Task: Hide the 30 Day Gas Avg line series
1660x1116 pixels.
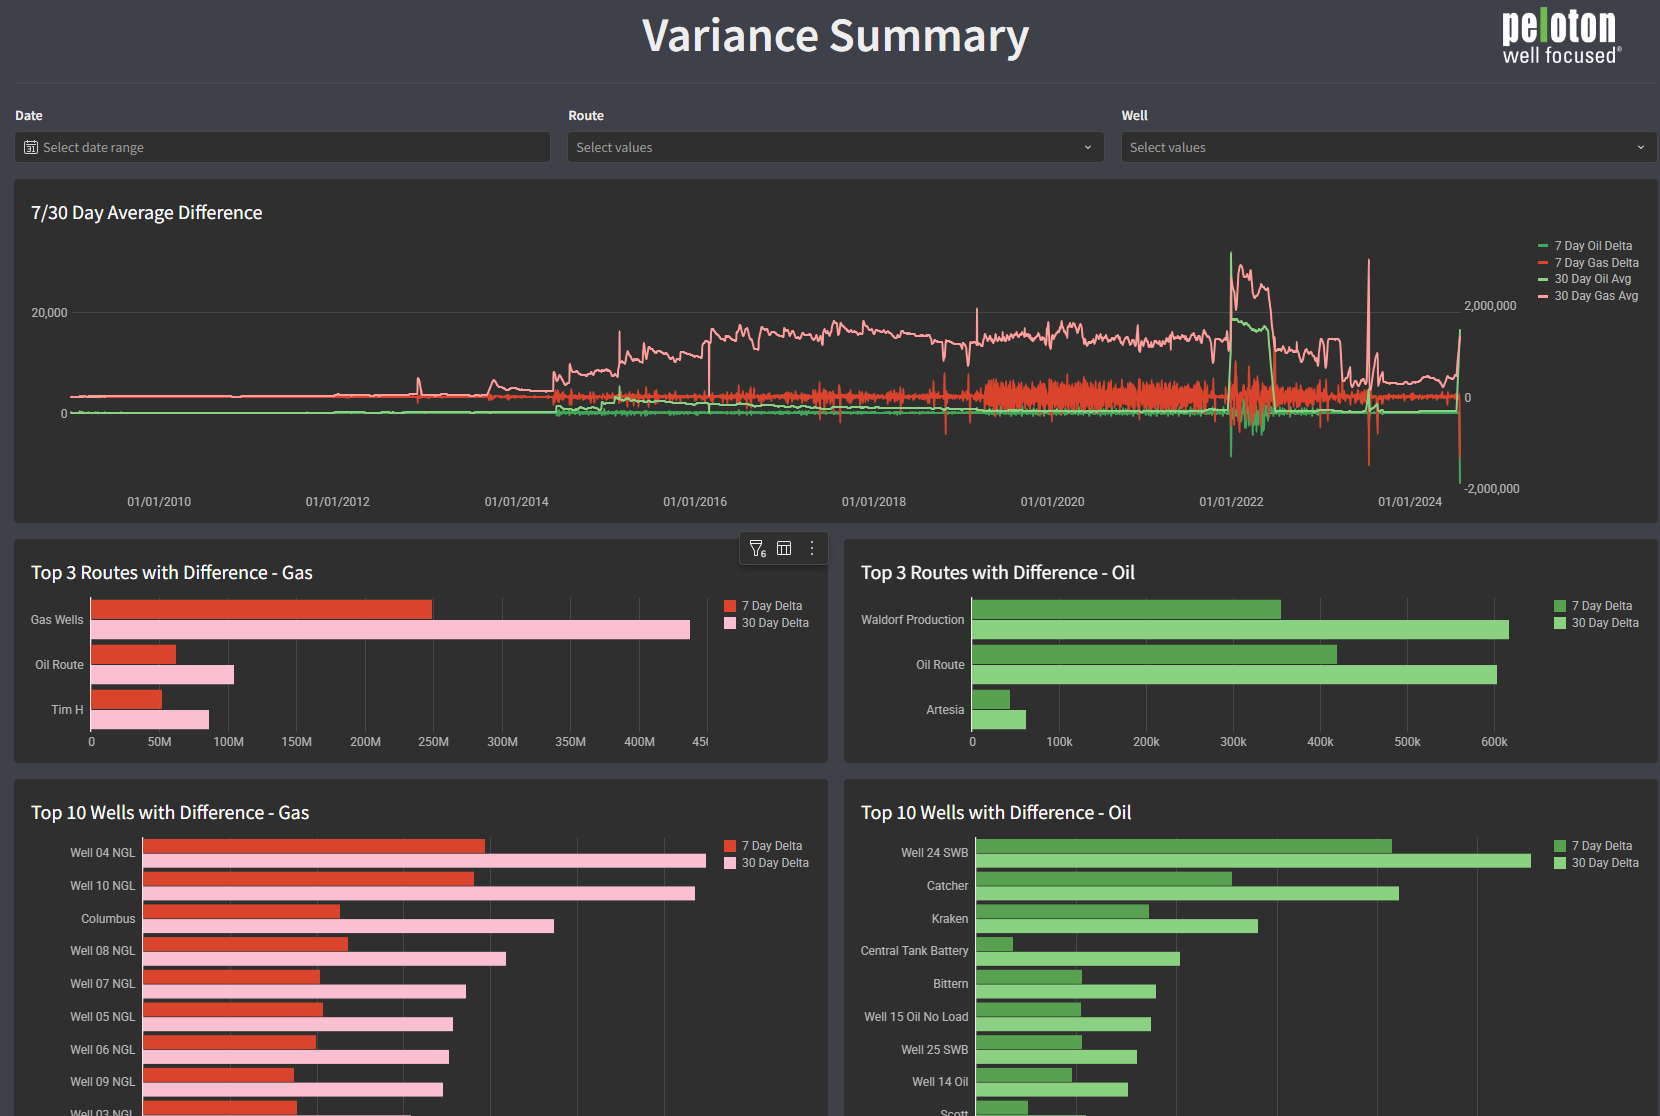Action: coord(1595,296)
